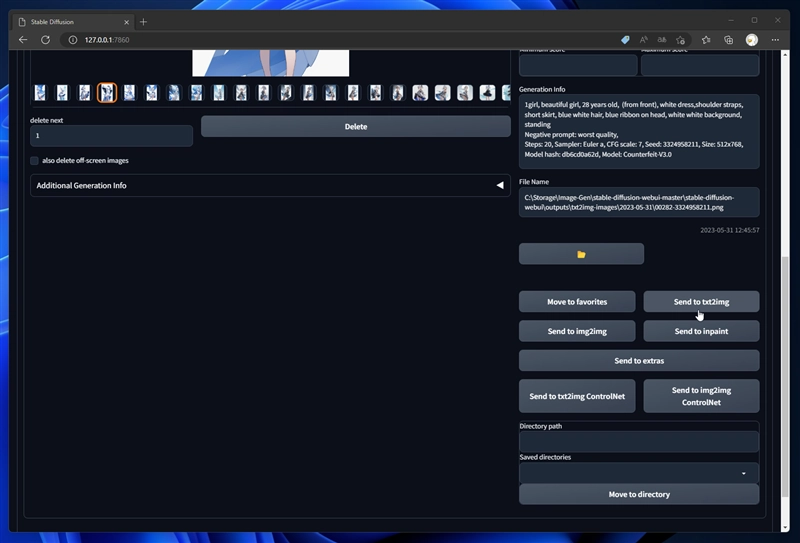Click the File Name path text box
Viewport: 800px width, 543px height.
[639, 202]
